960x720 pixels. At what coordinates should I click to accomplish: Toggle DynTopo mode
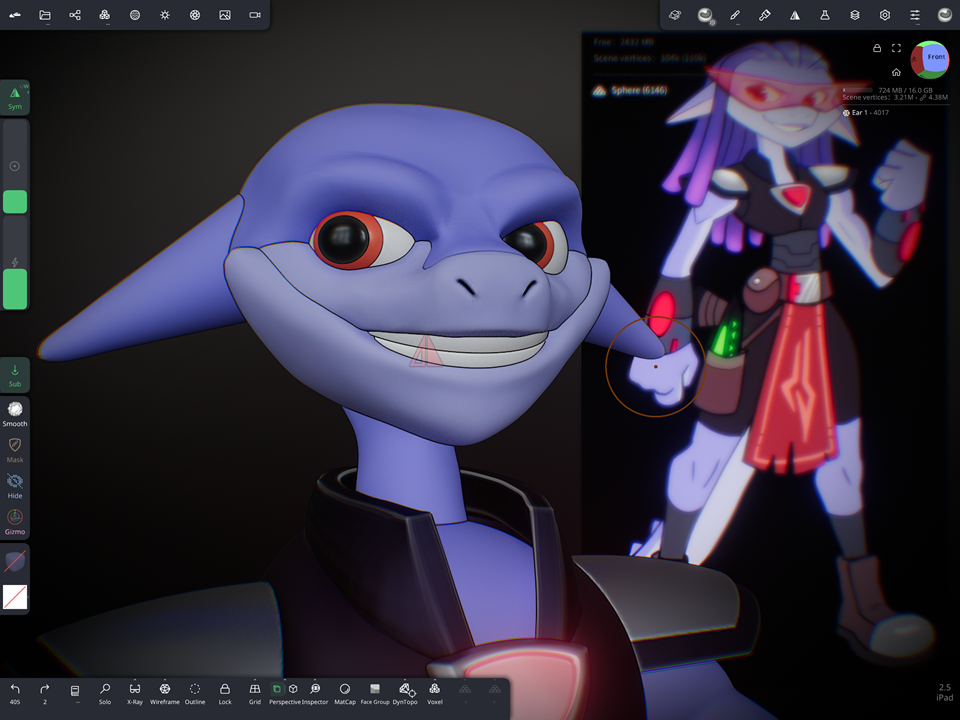pyautogui.click(x=405, y=694)
